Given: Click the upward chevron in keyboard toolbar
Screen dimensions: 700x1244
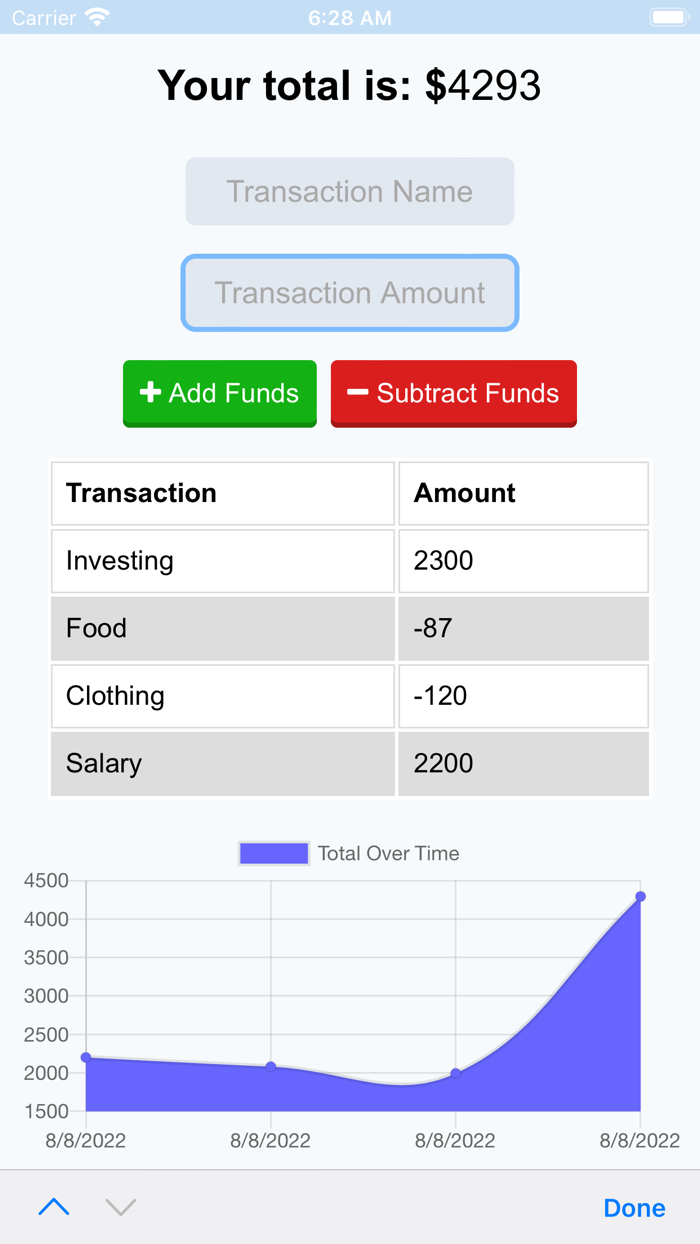Looking at the screenshot, I should [54, 1207].
